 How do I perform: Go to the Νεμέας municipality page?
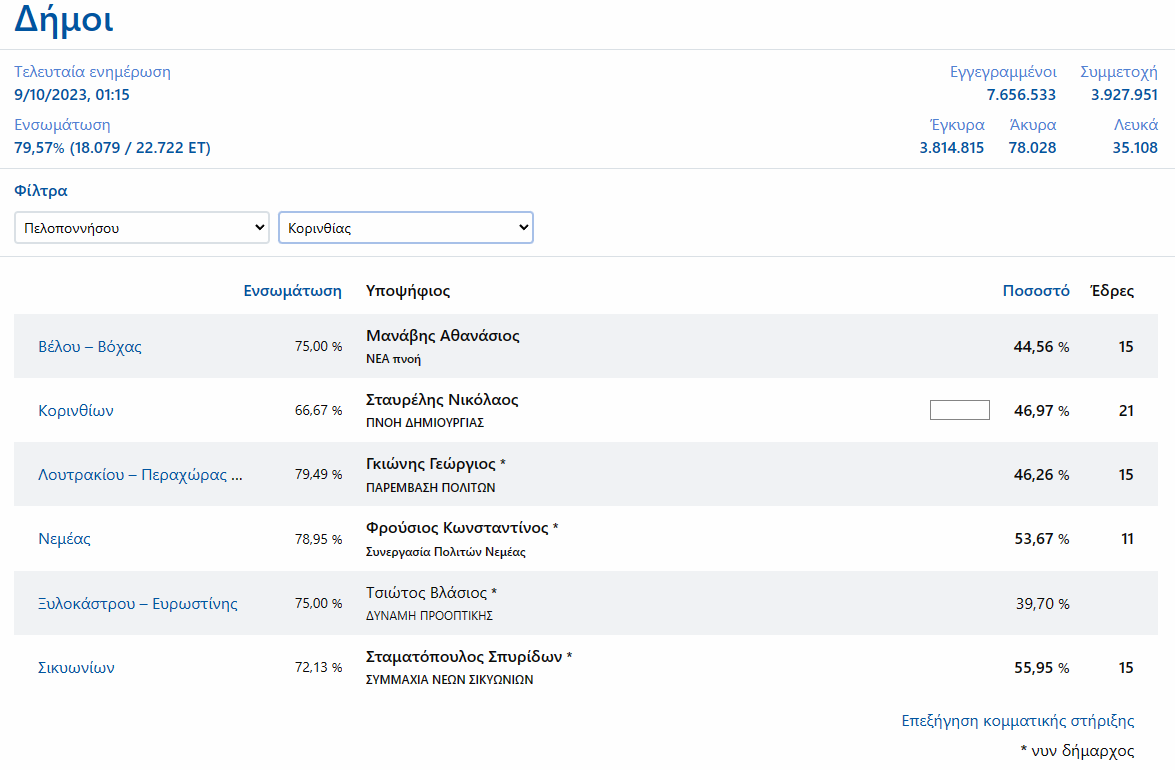pos(64,539)
